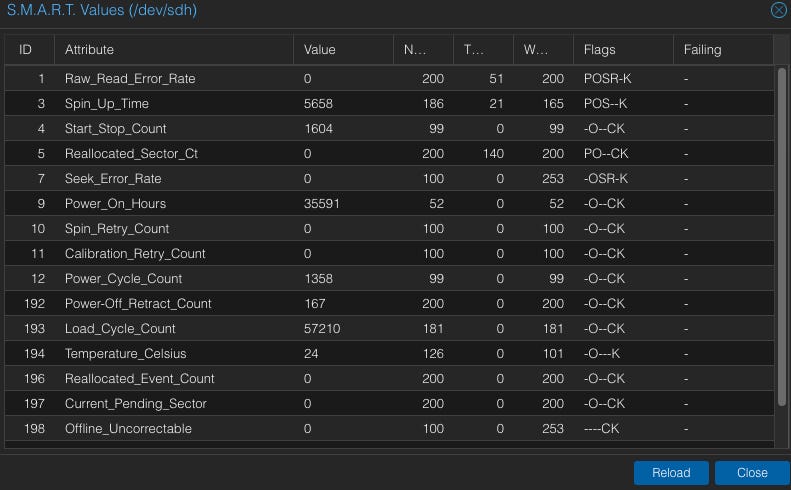The image size is (791, 490).
Task: Sort by the Value column header
Action: click(343, 49)
